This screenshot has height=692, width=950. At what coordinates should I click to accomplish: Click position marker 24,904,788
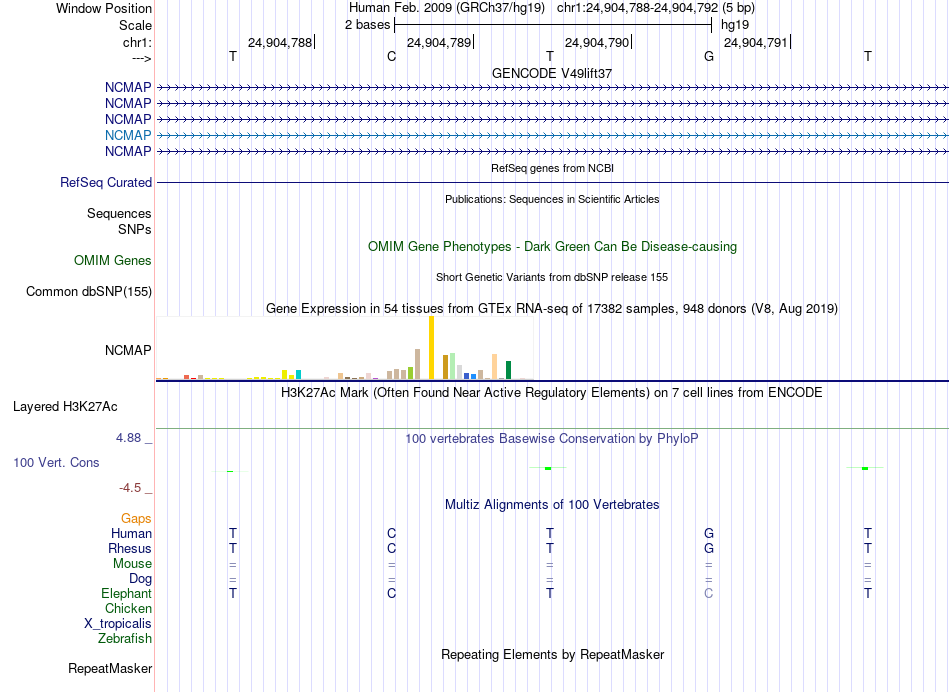pyautogui.click(x=280, y=42)
